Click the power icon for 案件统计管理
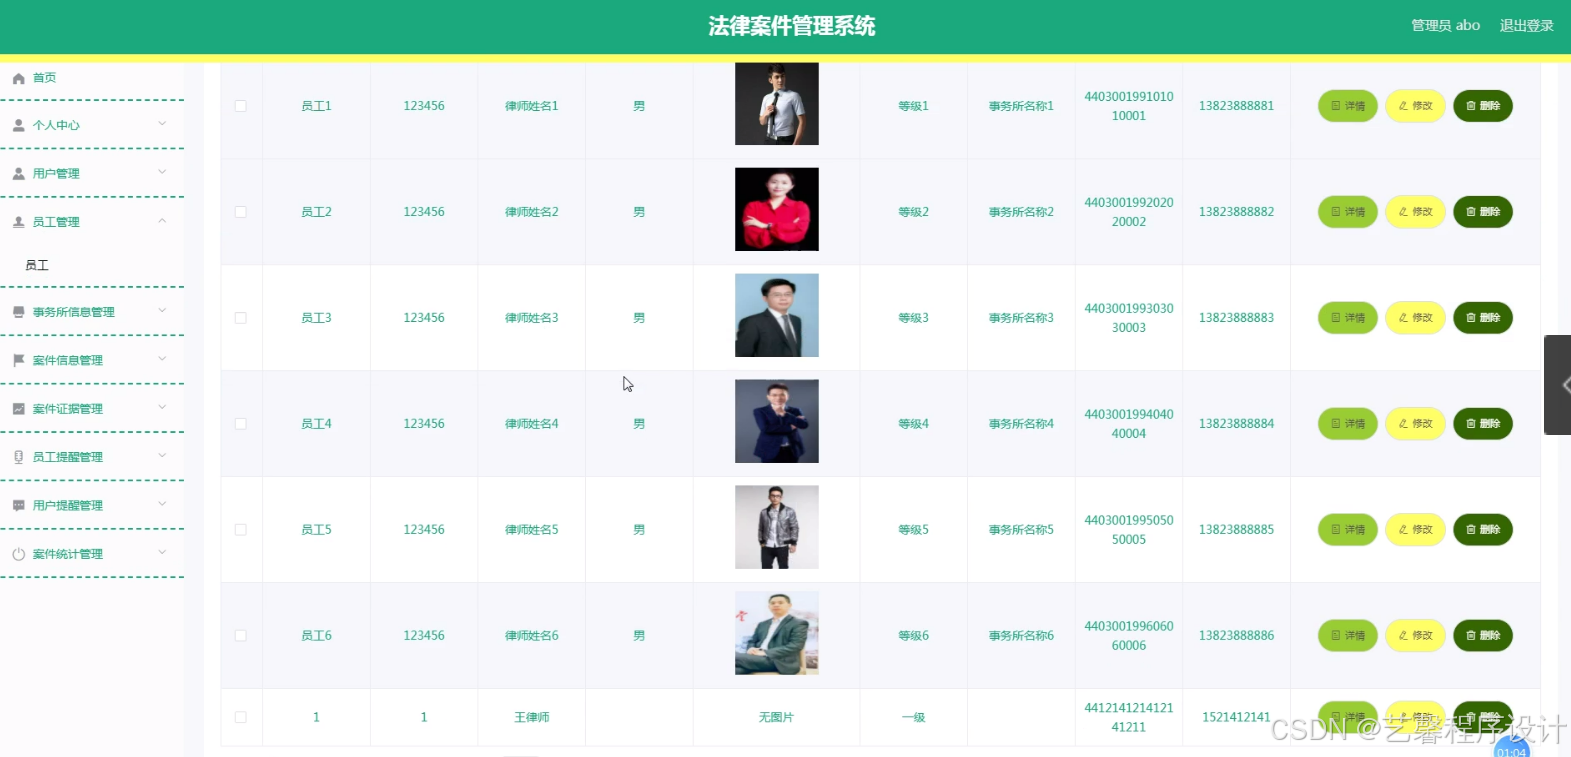Viewport: 1571px width, 757px height. [x=17, y=553]
